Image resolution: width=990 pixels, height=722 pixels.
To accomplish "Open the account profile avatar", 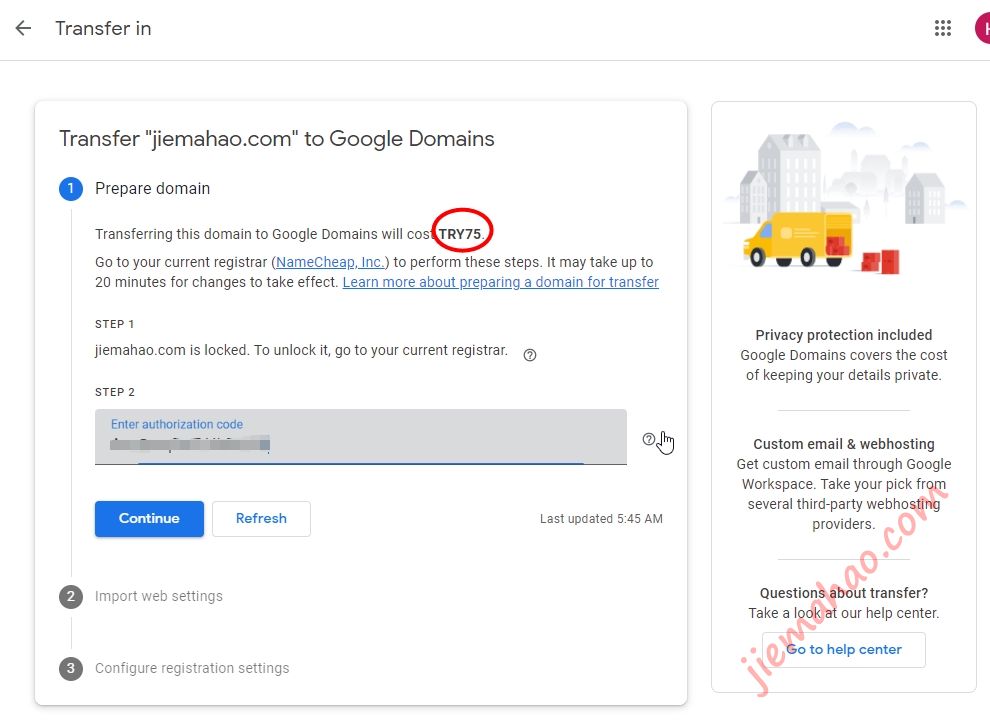I will pos(982,28).
